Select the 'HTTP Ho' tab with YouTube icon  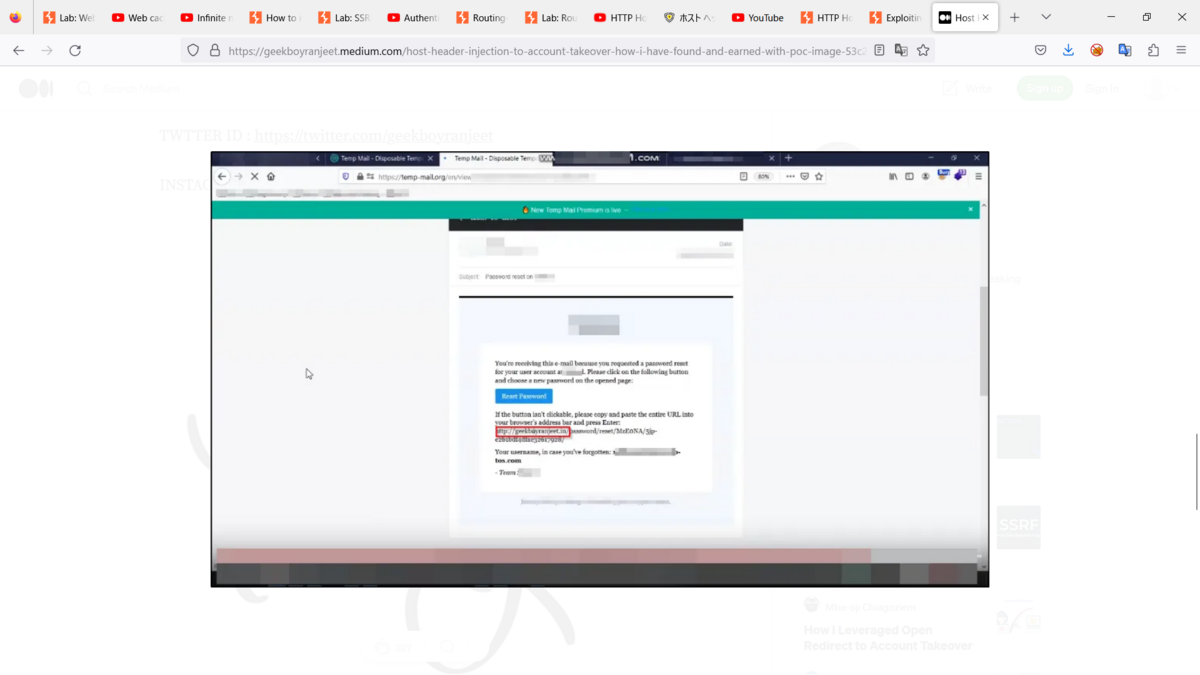[619, 17]
